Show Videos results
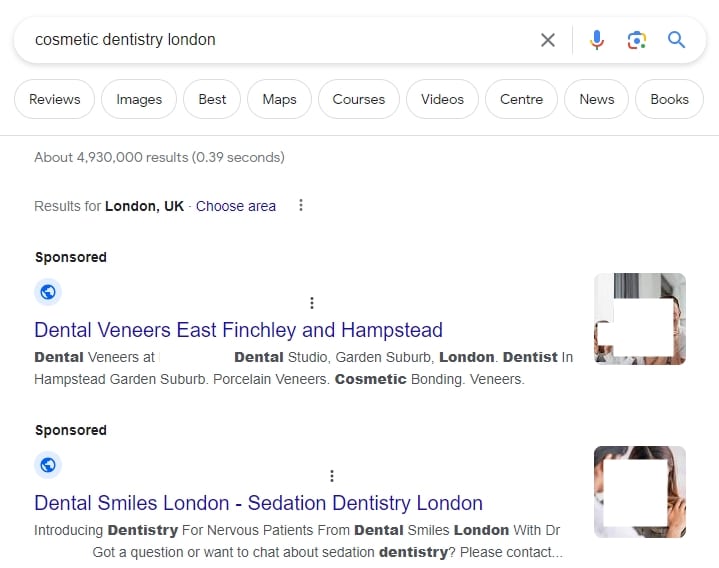The width and height of the screenshot is (719, 568). pos(442,99)
